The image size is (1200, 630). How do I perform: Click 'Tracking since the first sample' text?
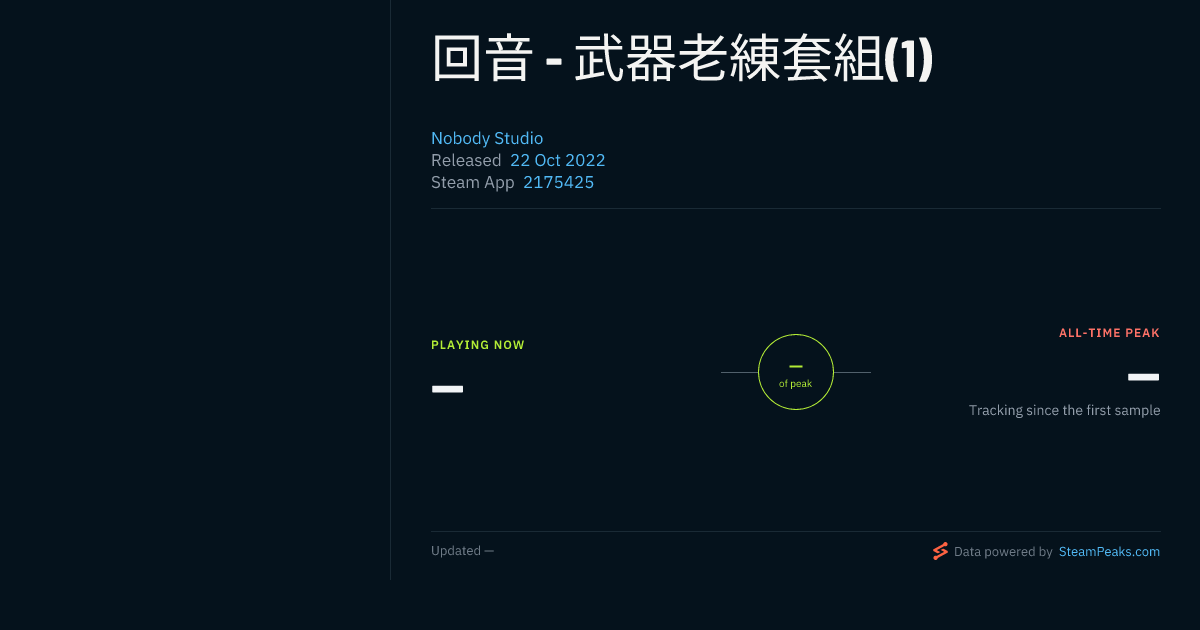(x=1064, y=410)
